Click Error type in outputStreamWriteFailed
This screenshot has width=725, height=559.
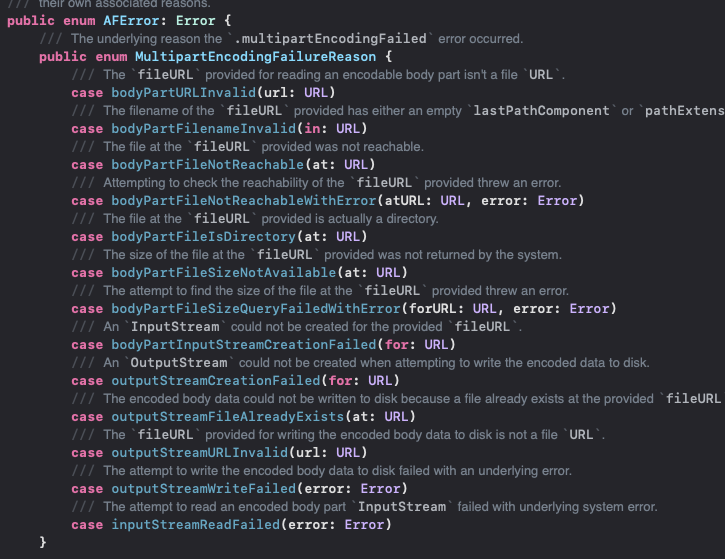tap(381, 489)
